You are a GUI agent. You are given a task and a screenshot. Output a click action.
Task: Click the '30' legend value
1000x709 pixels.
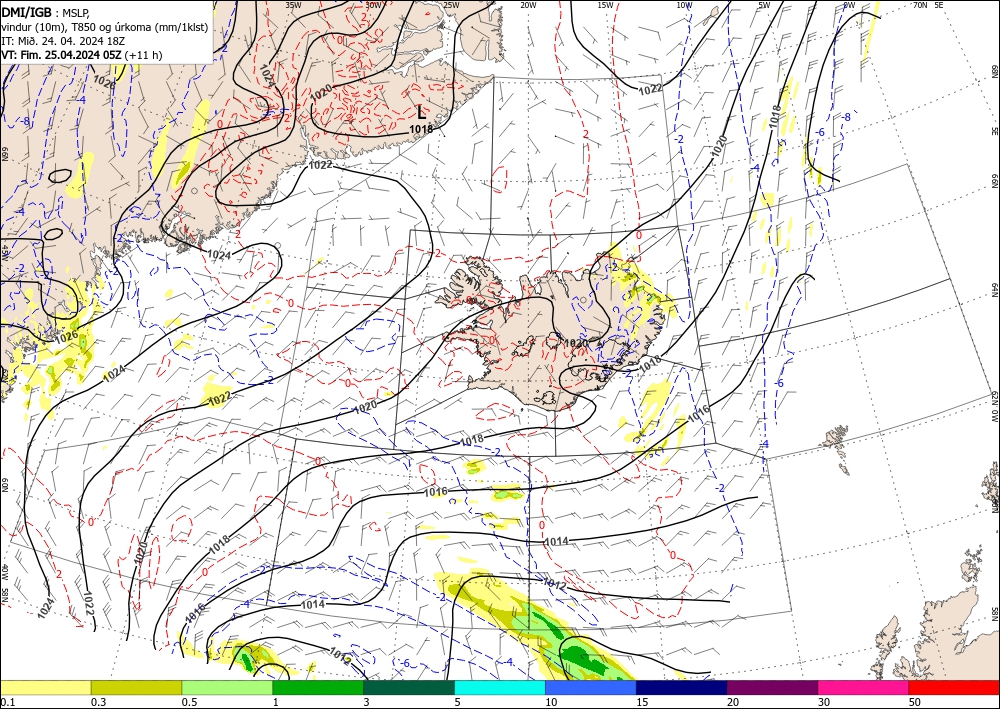click(x=824, y=702)
